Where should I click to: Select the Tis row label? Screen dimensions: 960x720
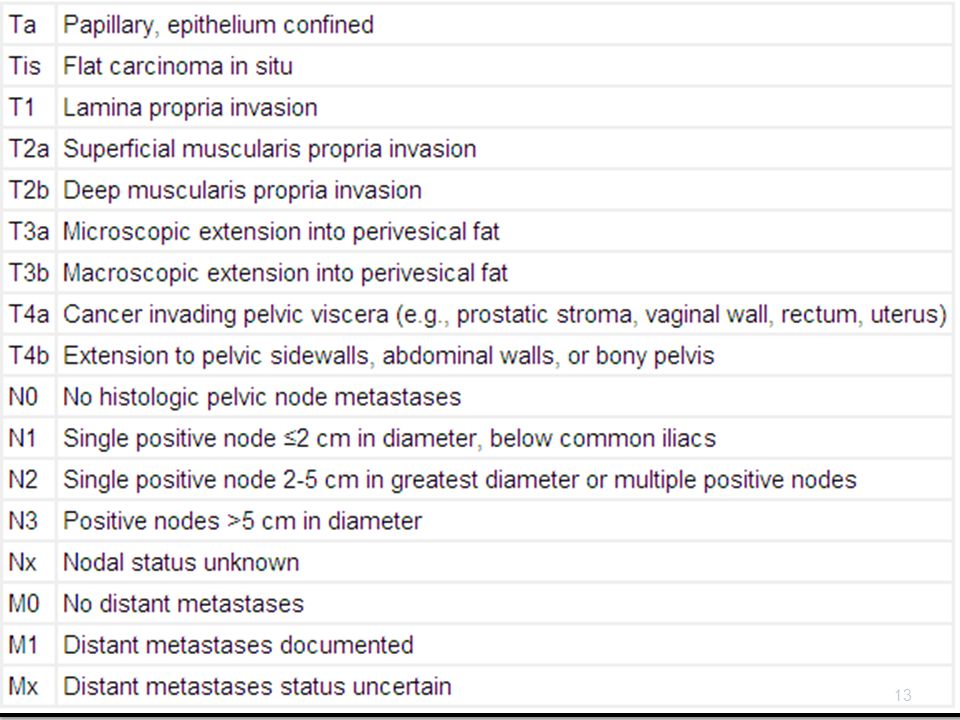(x=24, y=66)
